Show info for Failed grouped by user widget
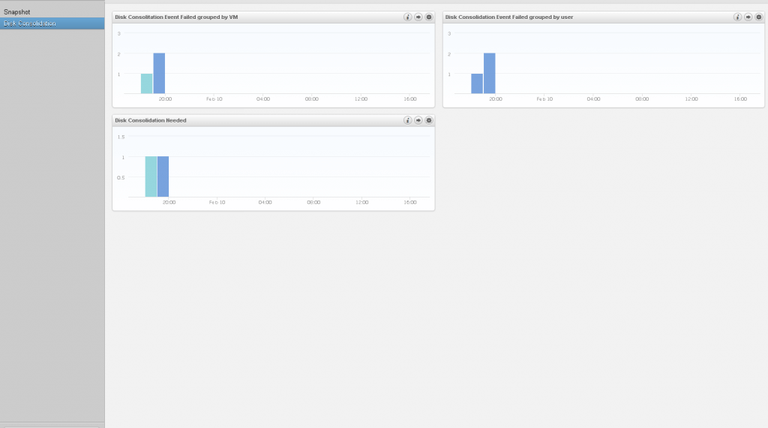This screenshot has width=768, height=428. coord(738,17)
